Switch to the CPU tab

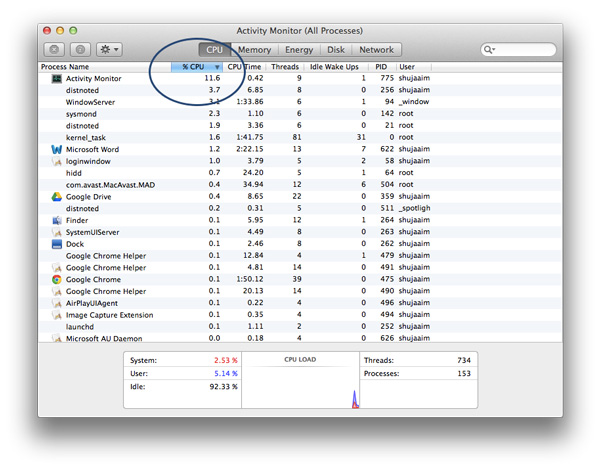coord(215,50)
